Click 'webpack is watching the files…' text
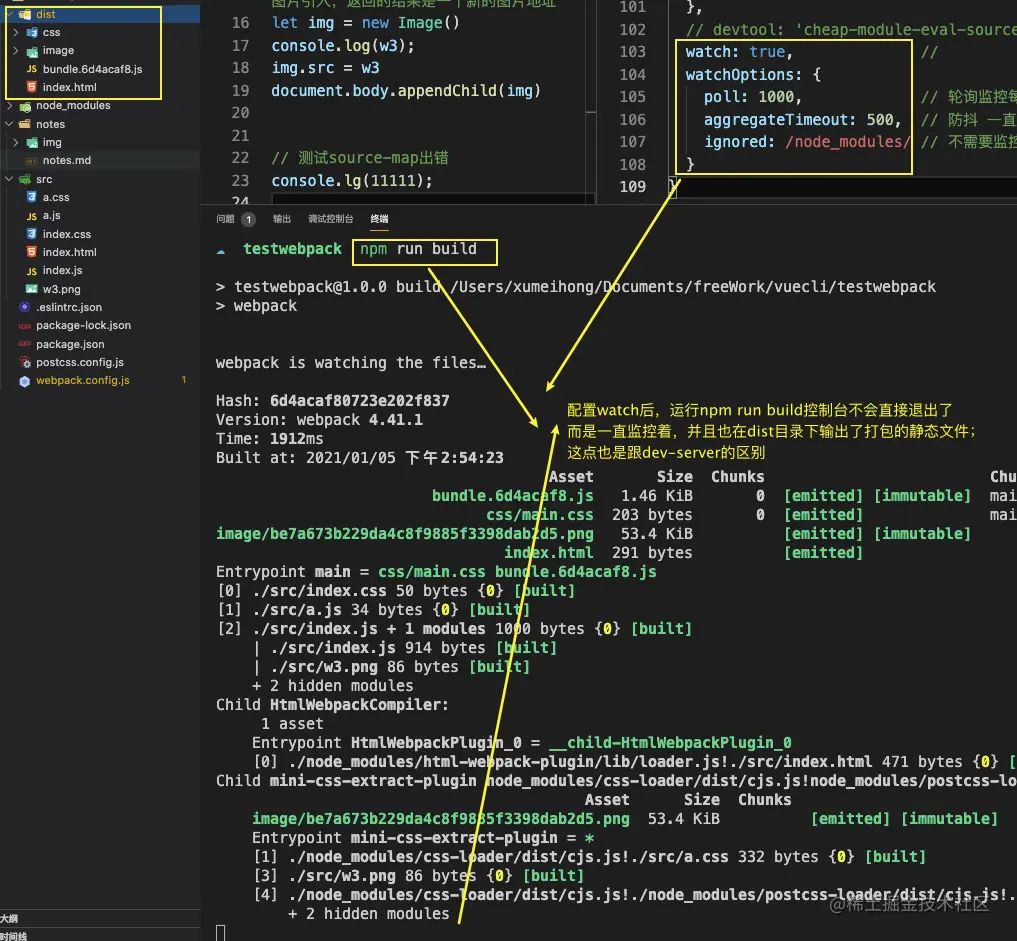Image resolution: width=1017 pixels, height=941 pixels. (351, 363)
